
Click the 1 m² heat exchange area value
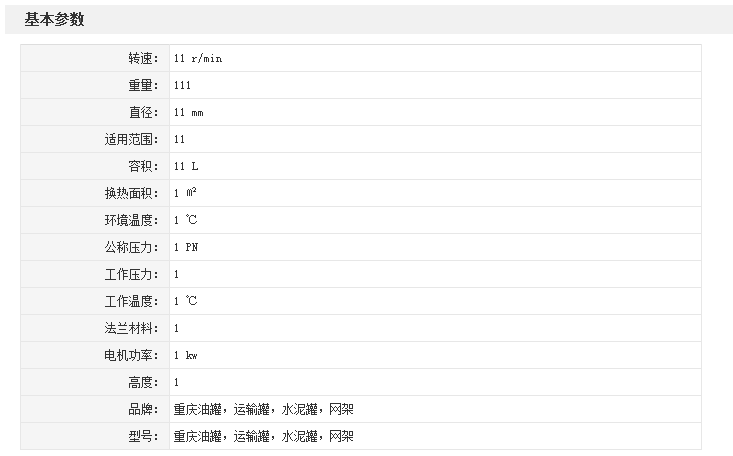tap(183, 193)
